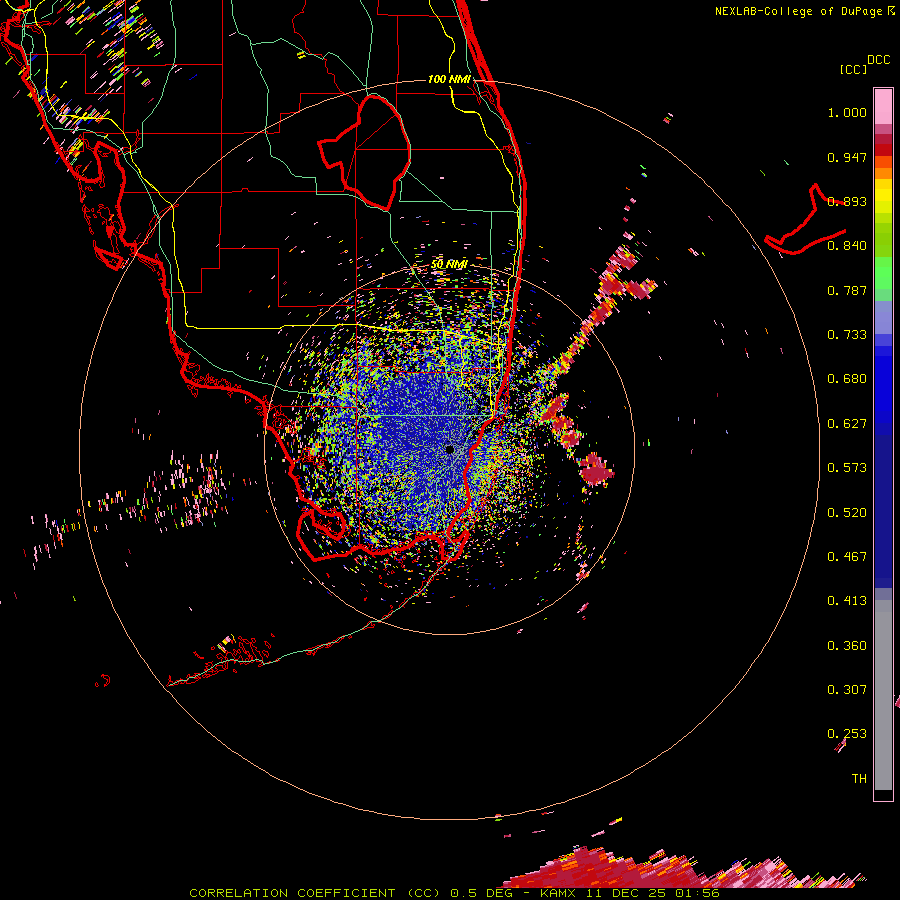Click the 0.893 scale value
This screenshot has height=900, width=900.
pos(847,201)
